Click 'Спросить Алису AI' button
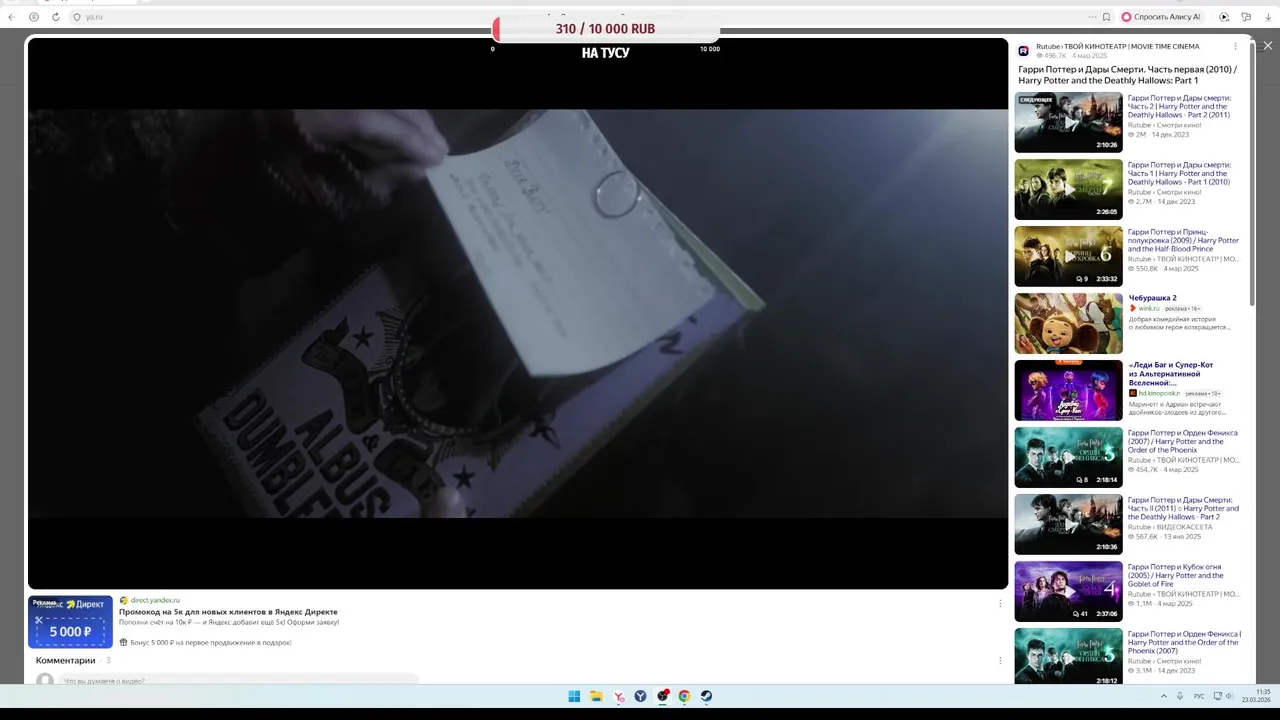Viewport: 1280px width, 720px height. coord(1161,17)
